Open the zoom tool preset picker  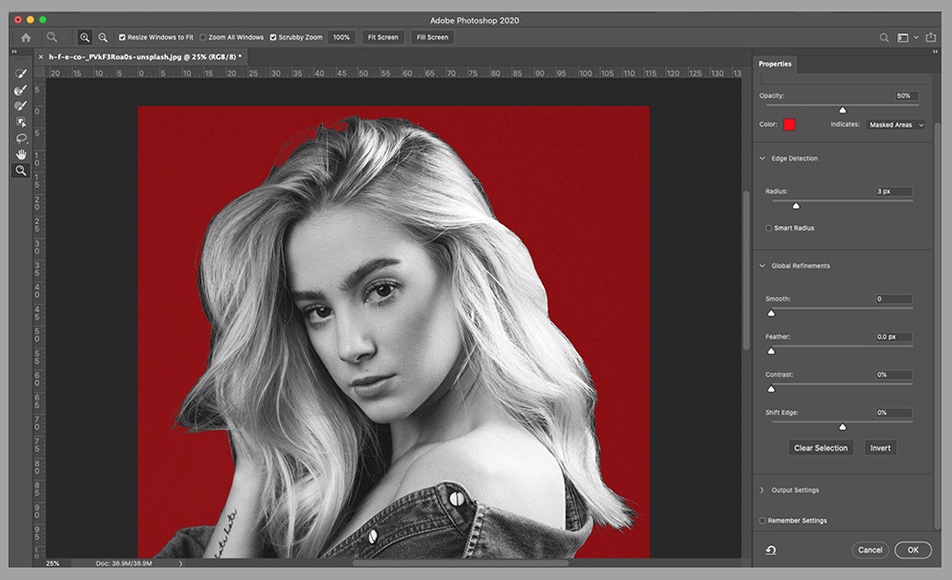click(55, 38)
